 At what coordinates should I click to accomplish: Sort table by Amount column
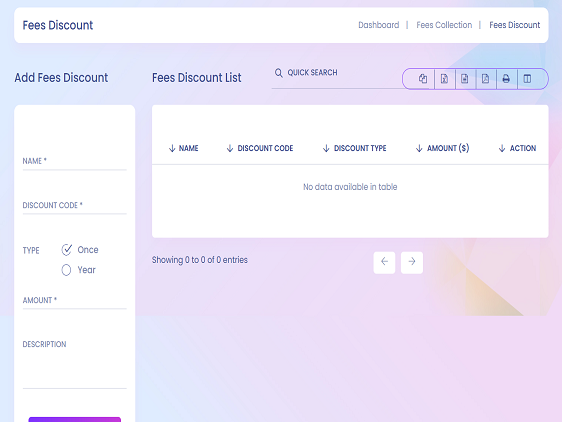click(x=442, y=148)
